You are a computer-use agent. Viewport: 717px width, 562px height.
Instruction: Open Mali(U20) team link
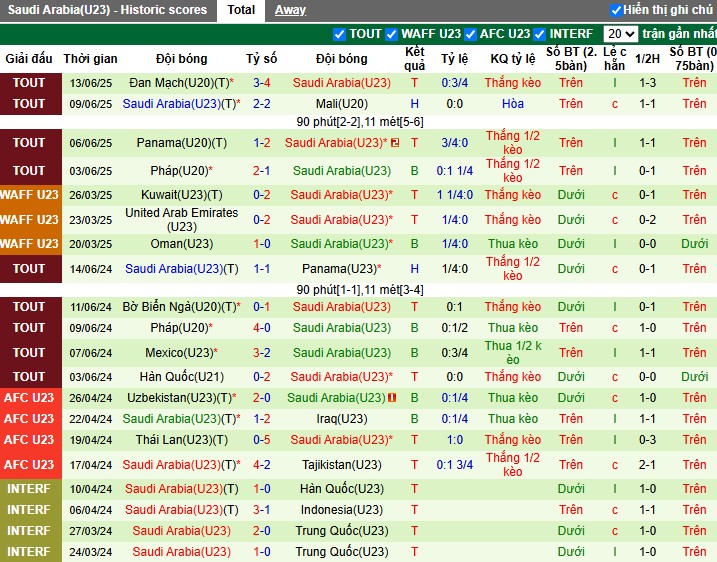342,104
